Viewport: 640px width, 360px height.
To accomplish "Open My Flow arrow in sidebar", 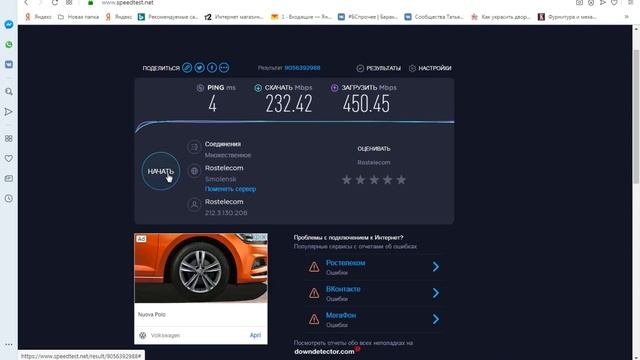I will pyautogui.click(x=9, y=112).
